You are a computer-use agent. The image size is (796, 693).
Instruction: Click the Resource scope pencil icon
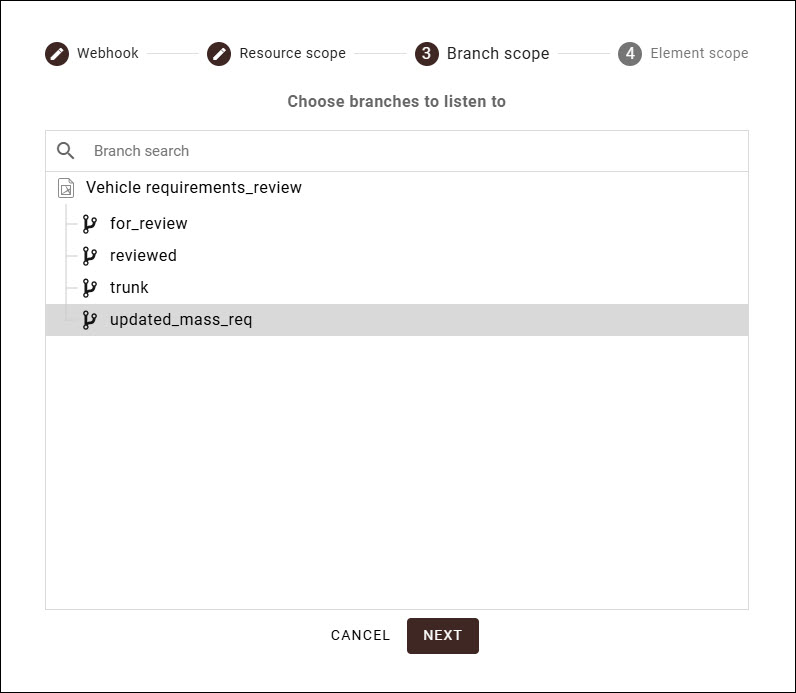(x=219, y=54)
